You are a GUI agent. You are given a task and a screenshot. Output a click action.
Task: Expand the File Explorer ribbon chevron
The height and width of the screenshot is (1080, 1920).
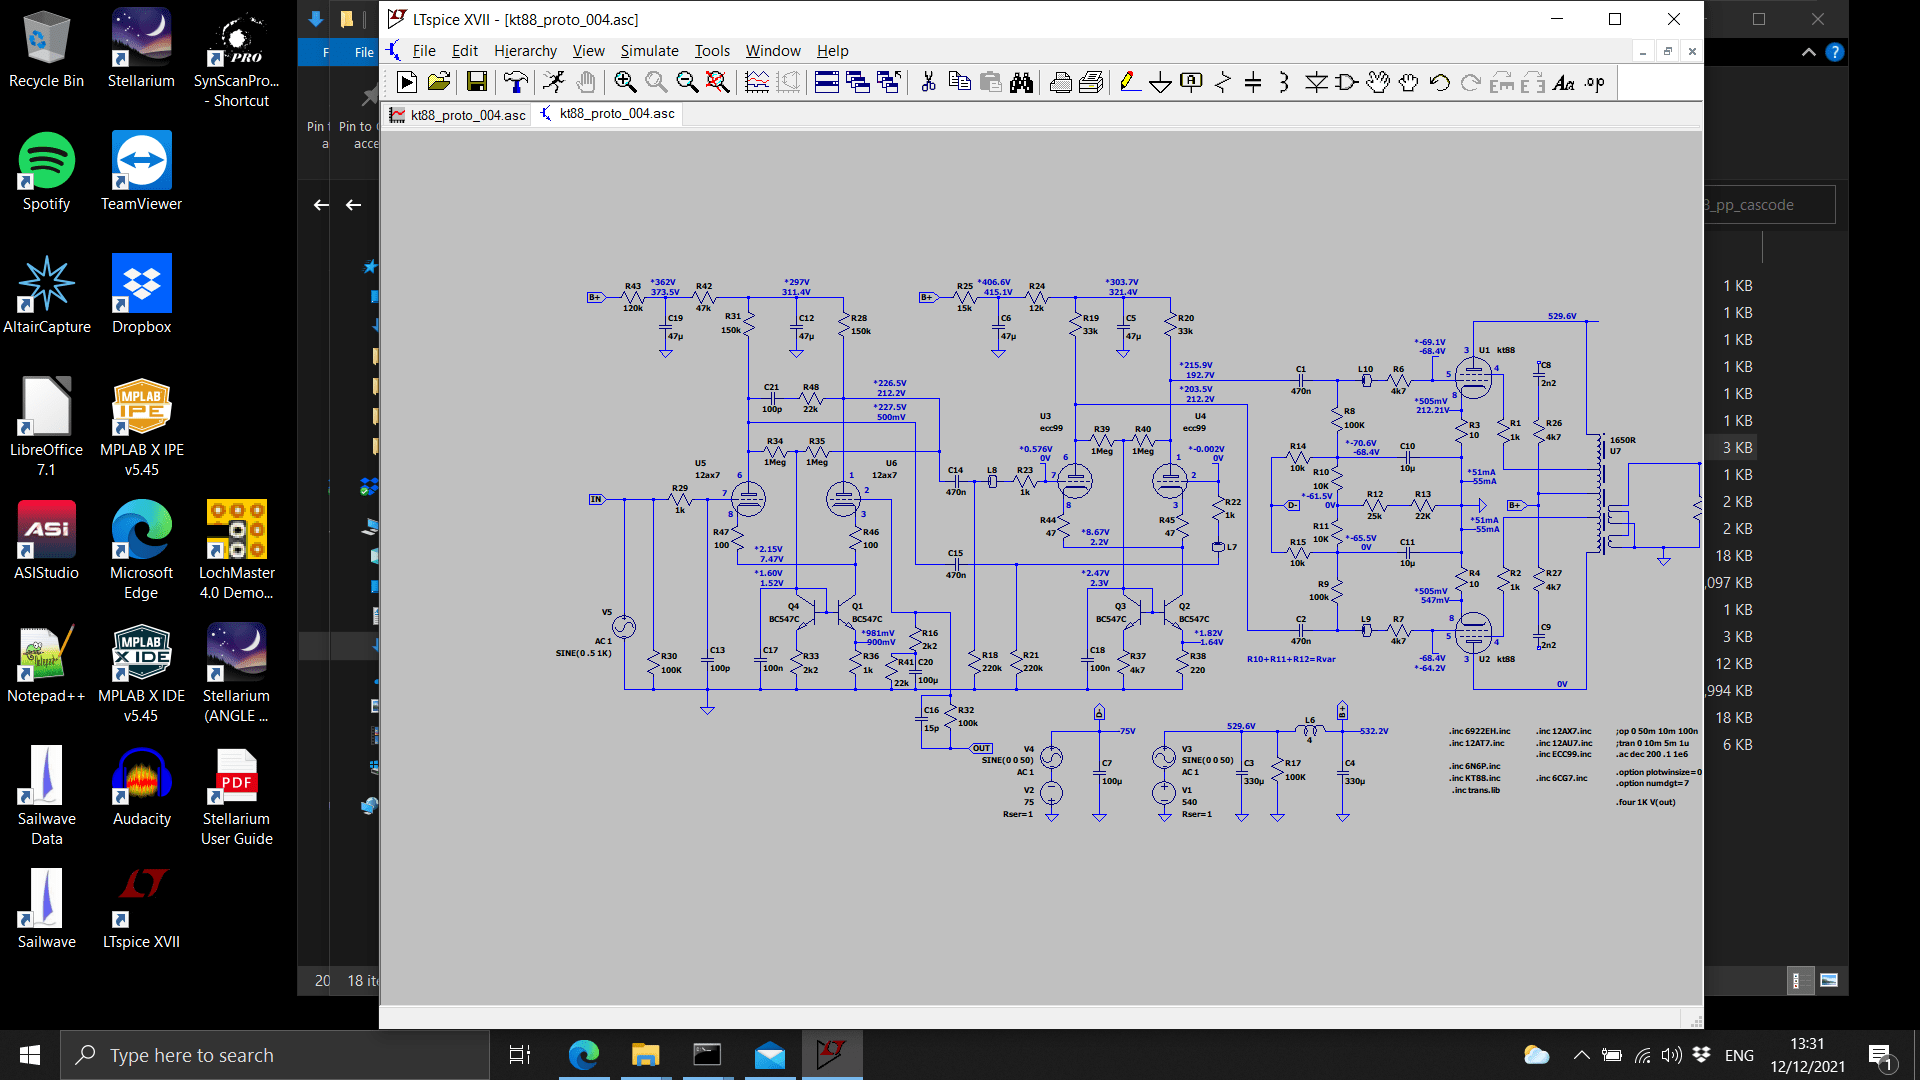pos(1809,52)
